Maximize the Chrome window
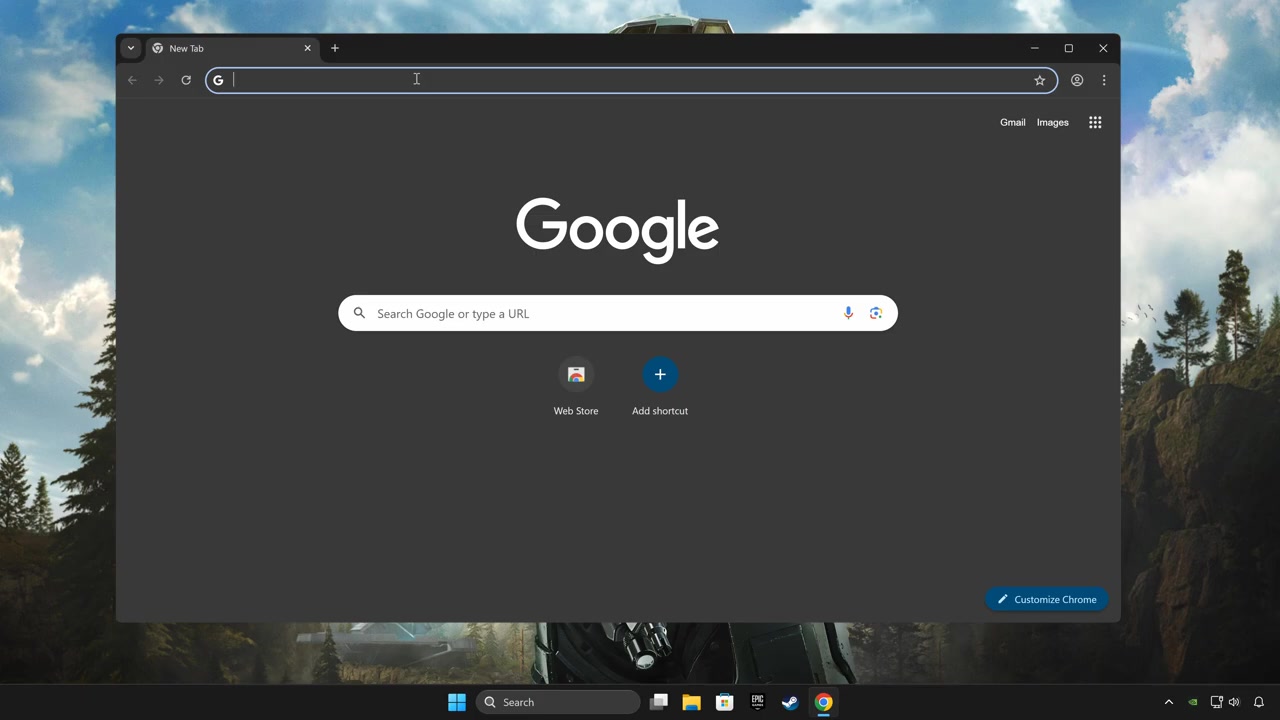 pos(1069,48)
